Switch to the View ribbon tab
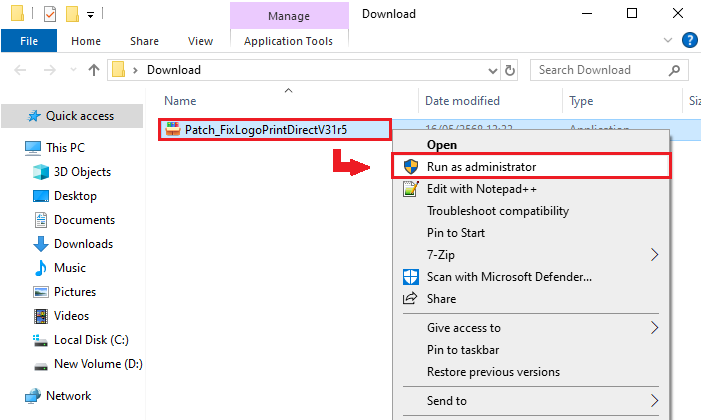 (x=200, y=41)
